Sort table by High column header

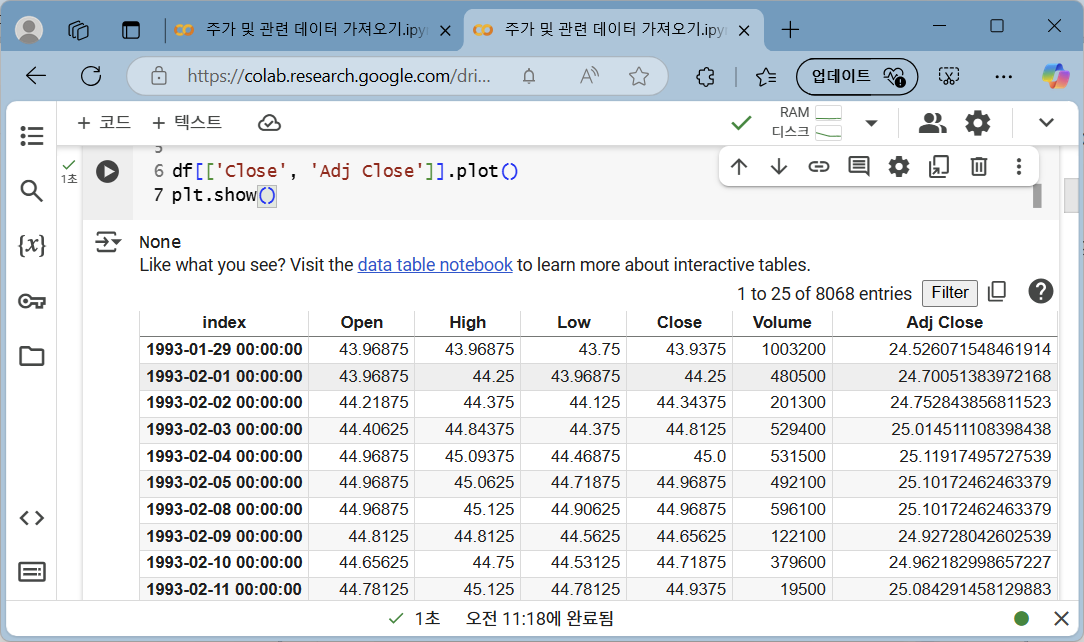pyautogui.click(x=467, y=323)
